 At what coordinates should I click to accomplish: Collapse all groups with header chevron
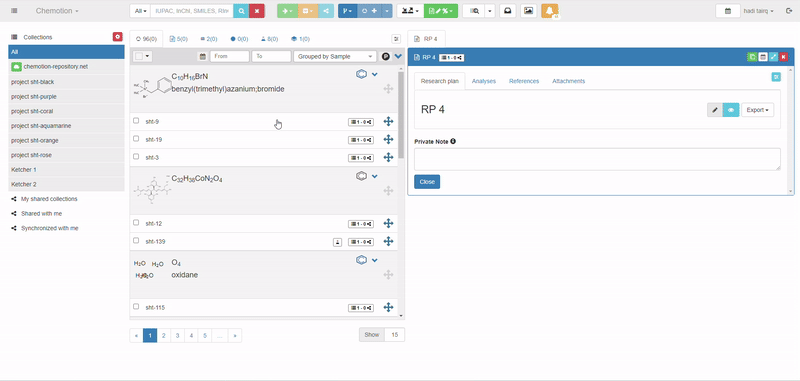398,56
